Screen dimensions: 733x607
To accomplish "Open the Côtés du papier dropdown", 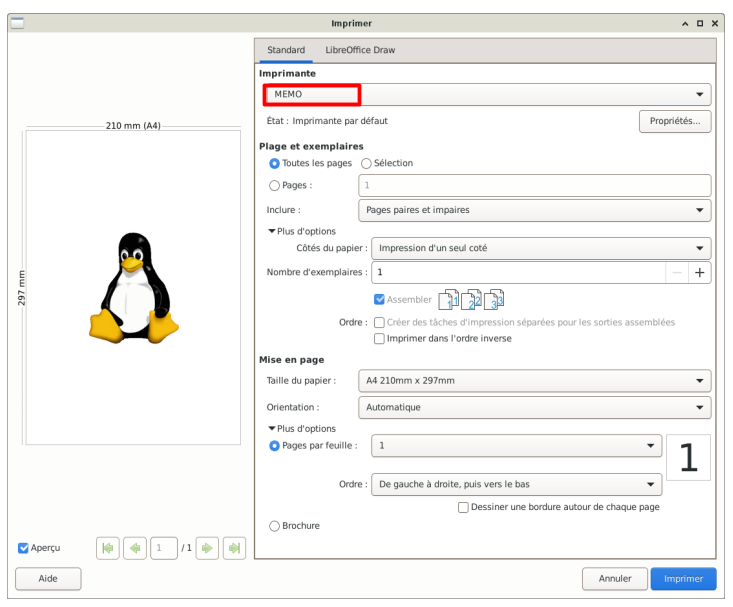I will [541, 248].
